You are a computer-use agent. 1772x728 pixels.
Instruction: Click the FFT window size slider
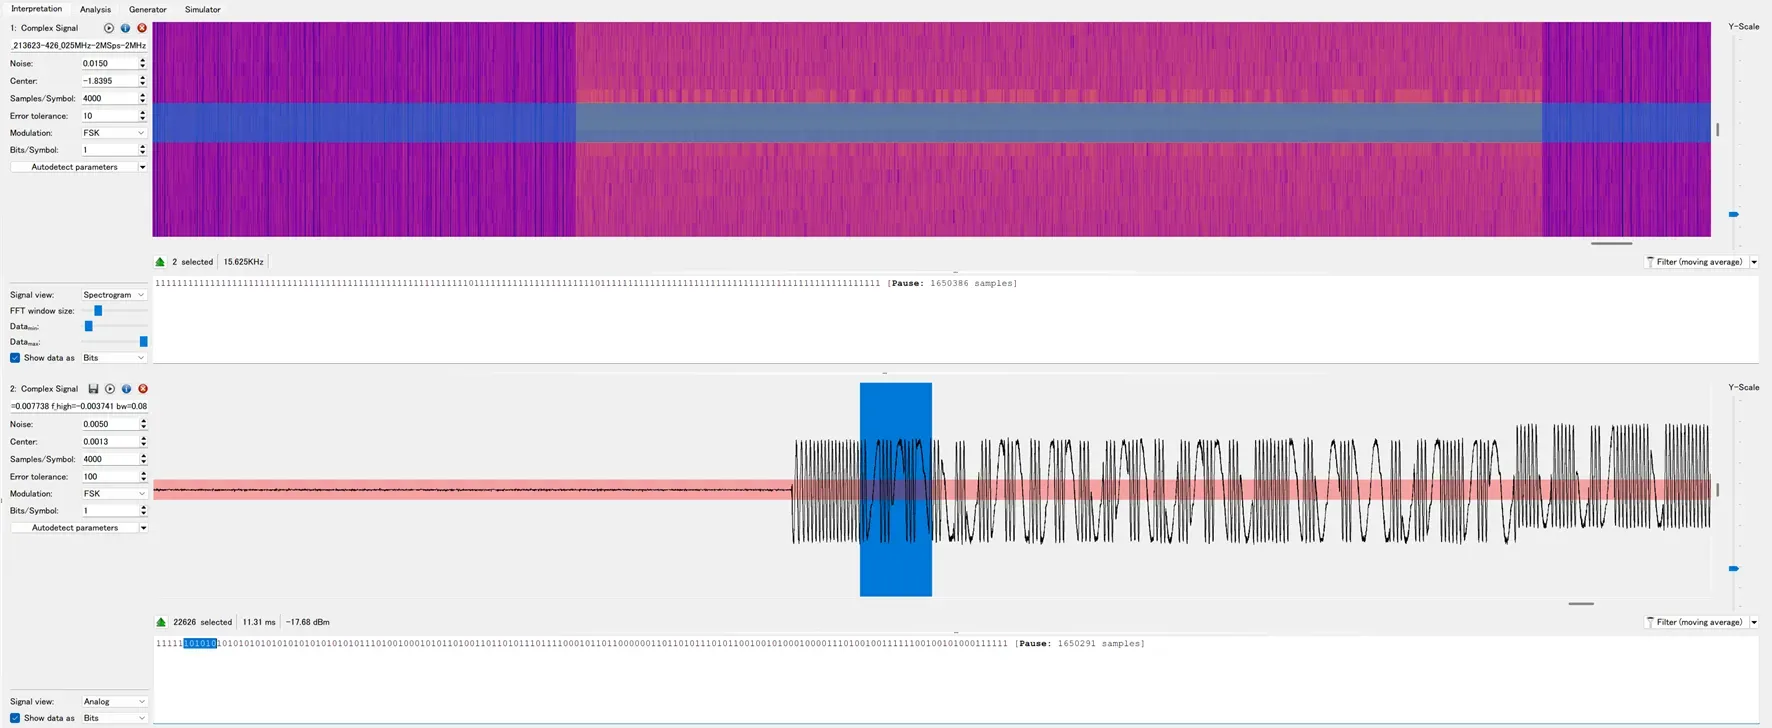[98, 311]
